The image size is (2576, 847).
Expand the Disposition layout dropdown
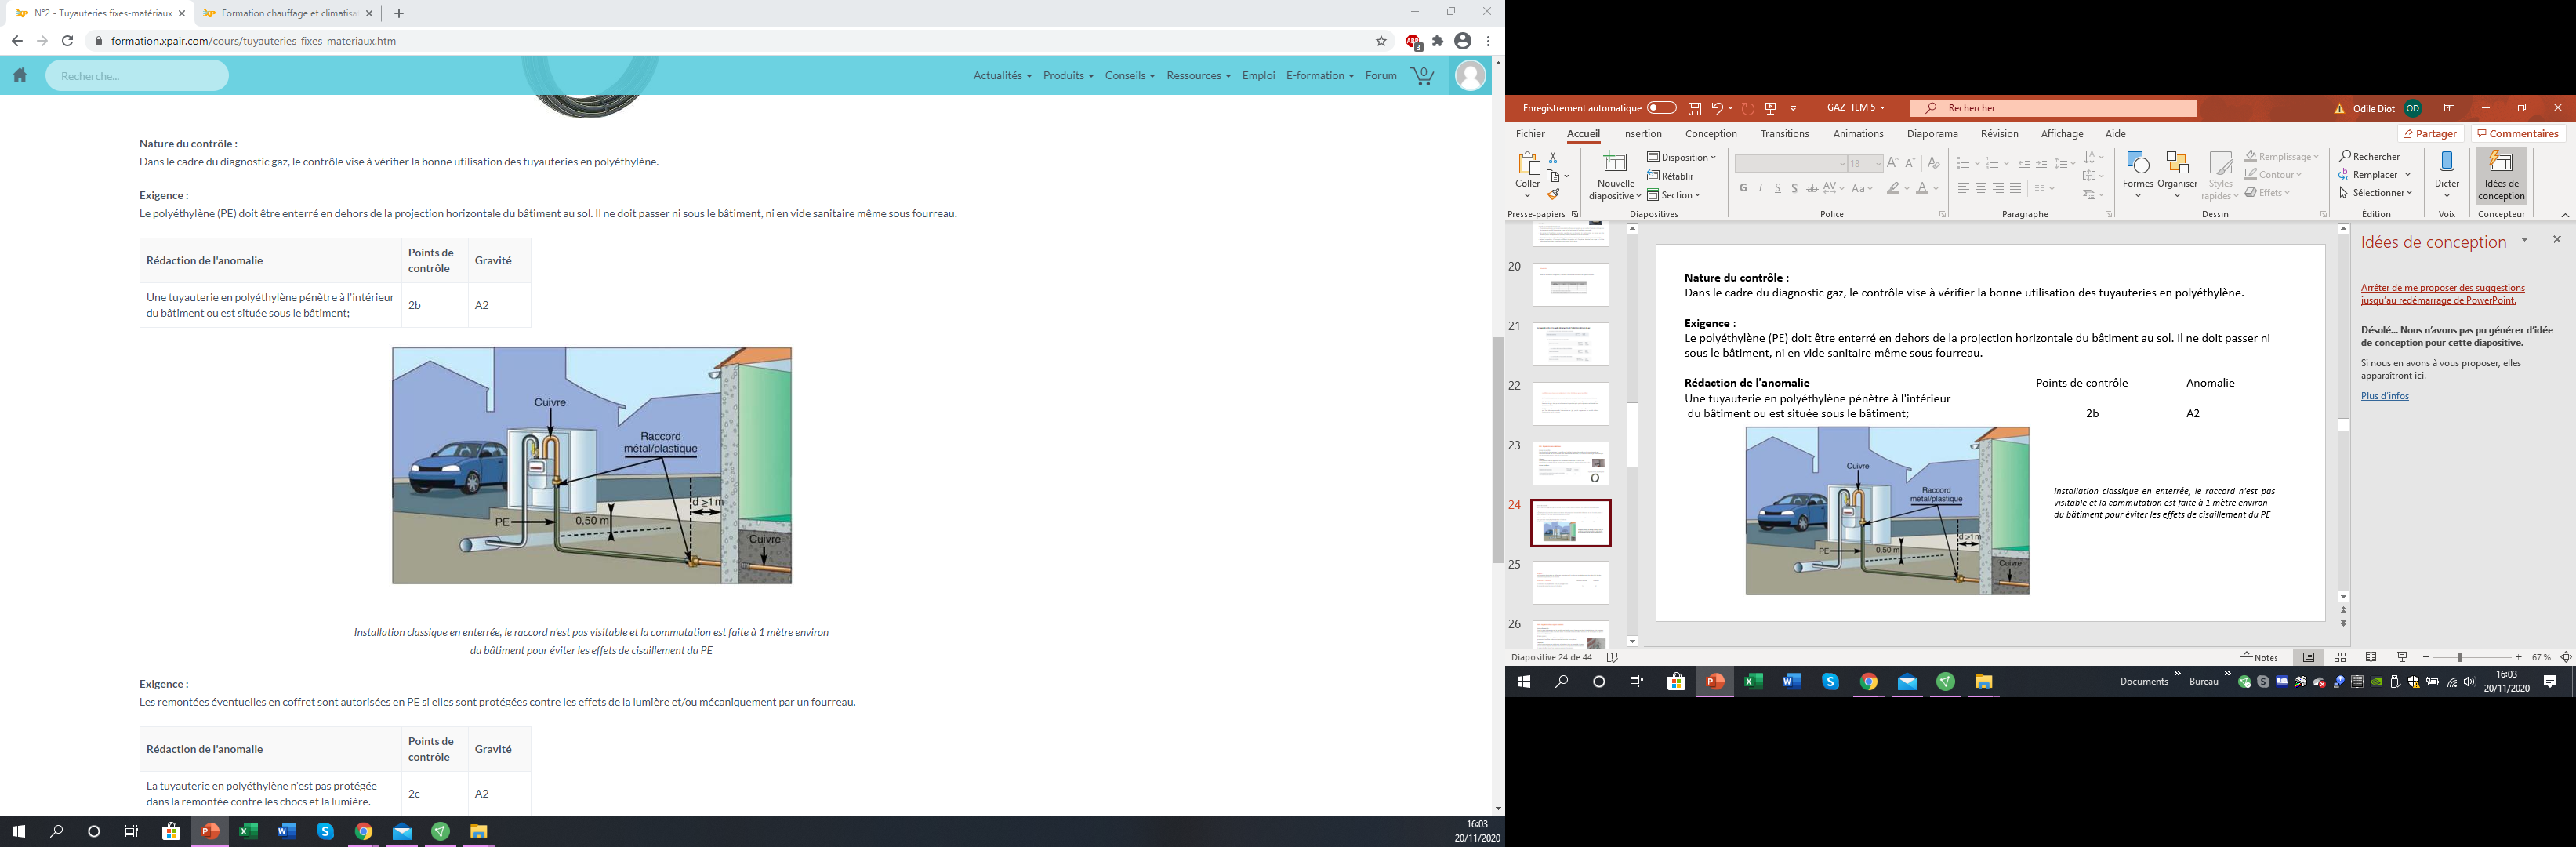(1681, 157)
